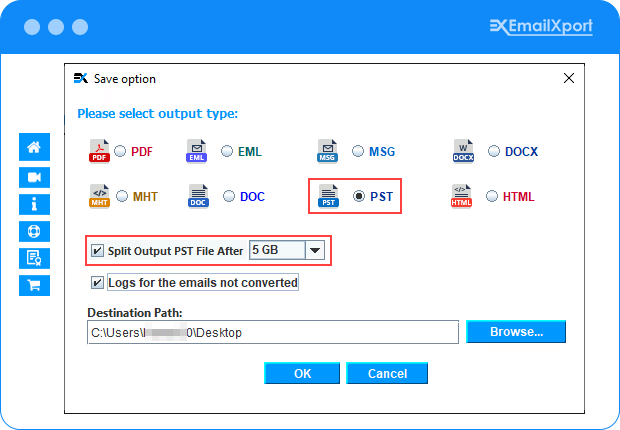Click the PDF file type icon
620x430 pixels.
click(x=99, y=152)
